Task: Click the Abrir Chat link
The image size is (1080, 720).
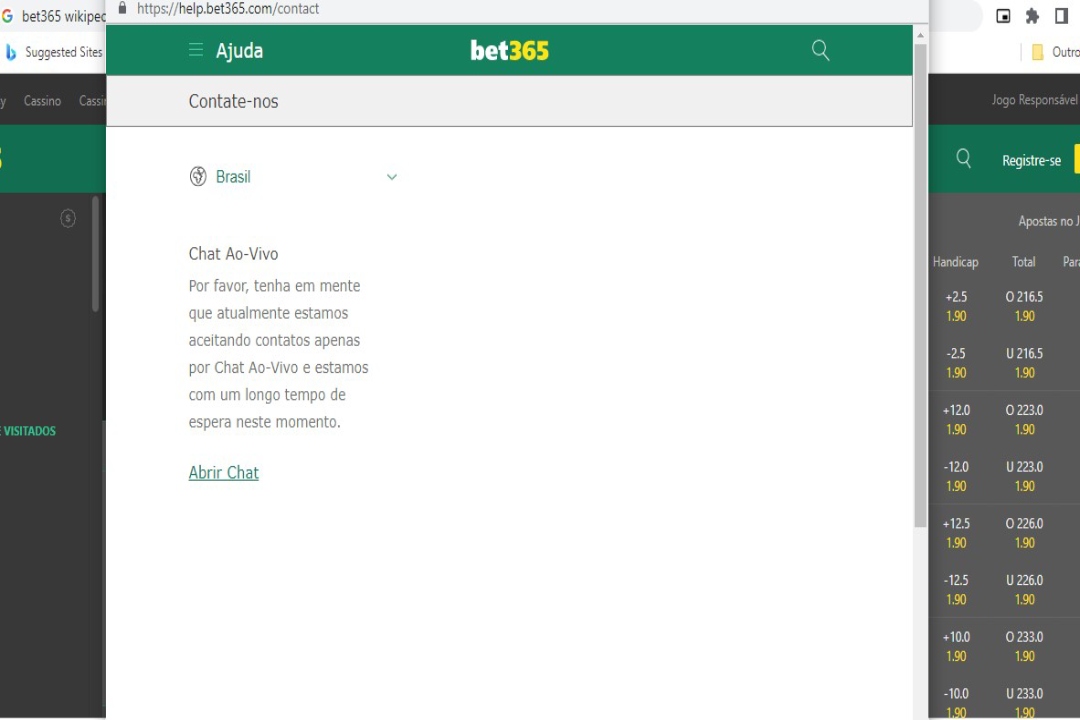Action: pyautogui.click(x=223, y=472)
